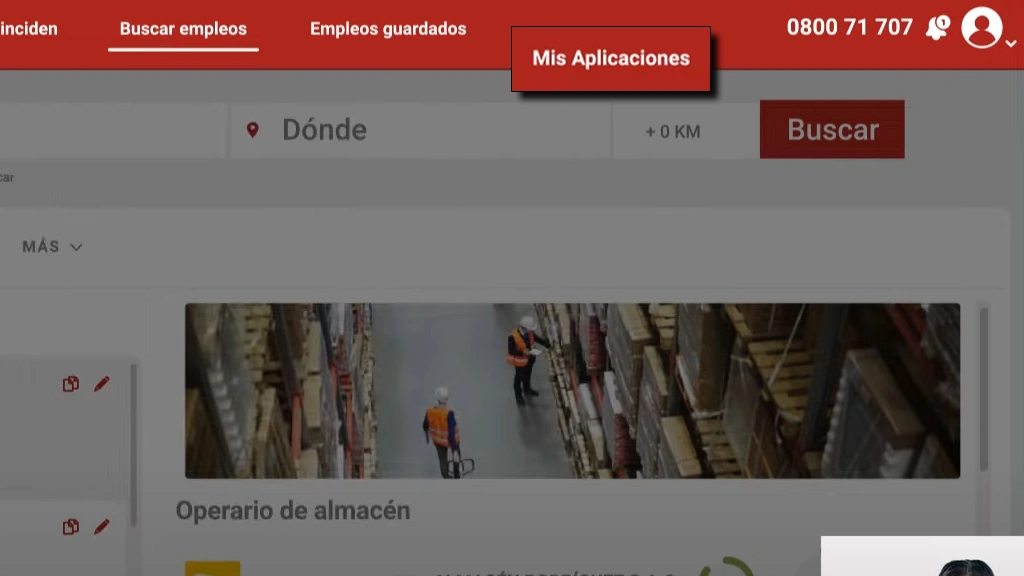This screenshot has height=576, width=1024.
Task: Open the user profile avatar
Action: point(982,27)
